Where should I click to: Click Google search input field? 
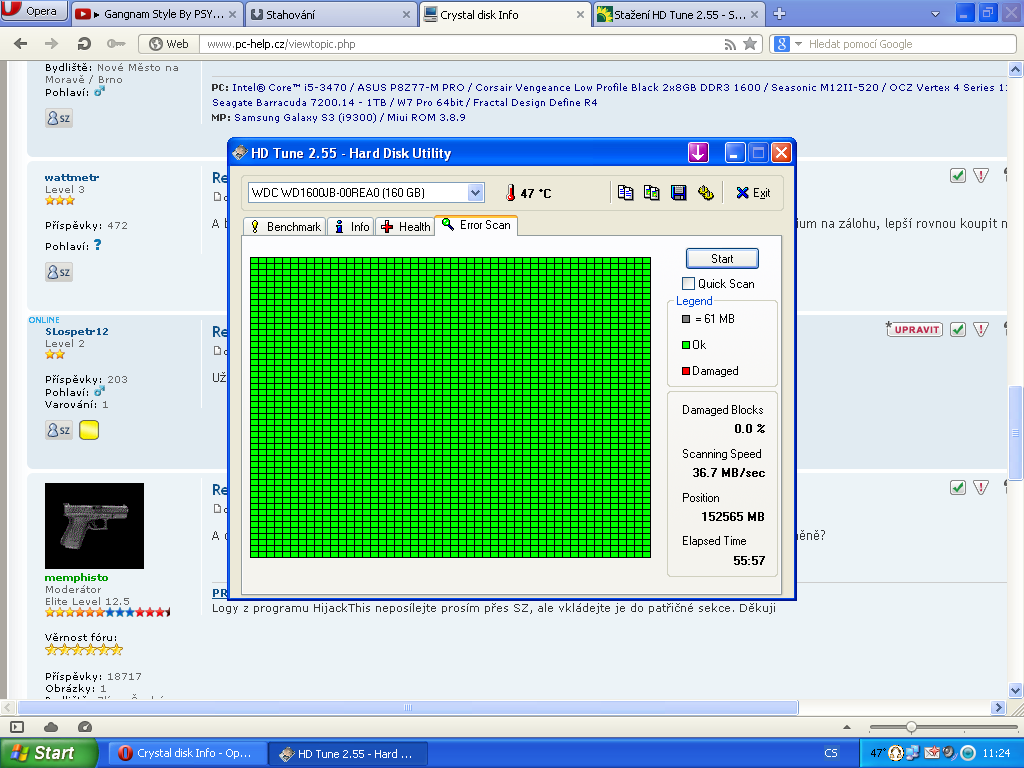click(x=910, y=44)
